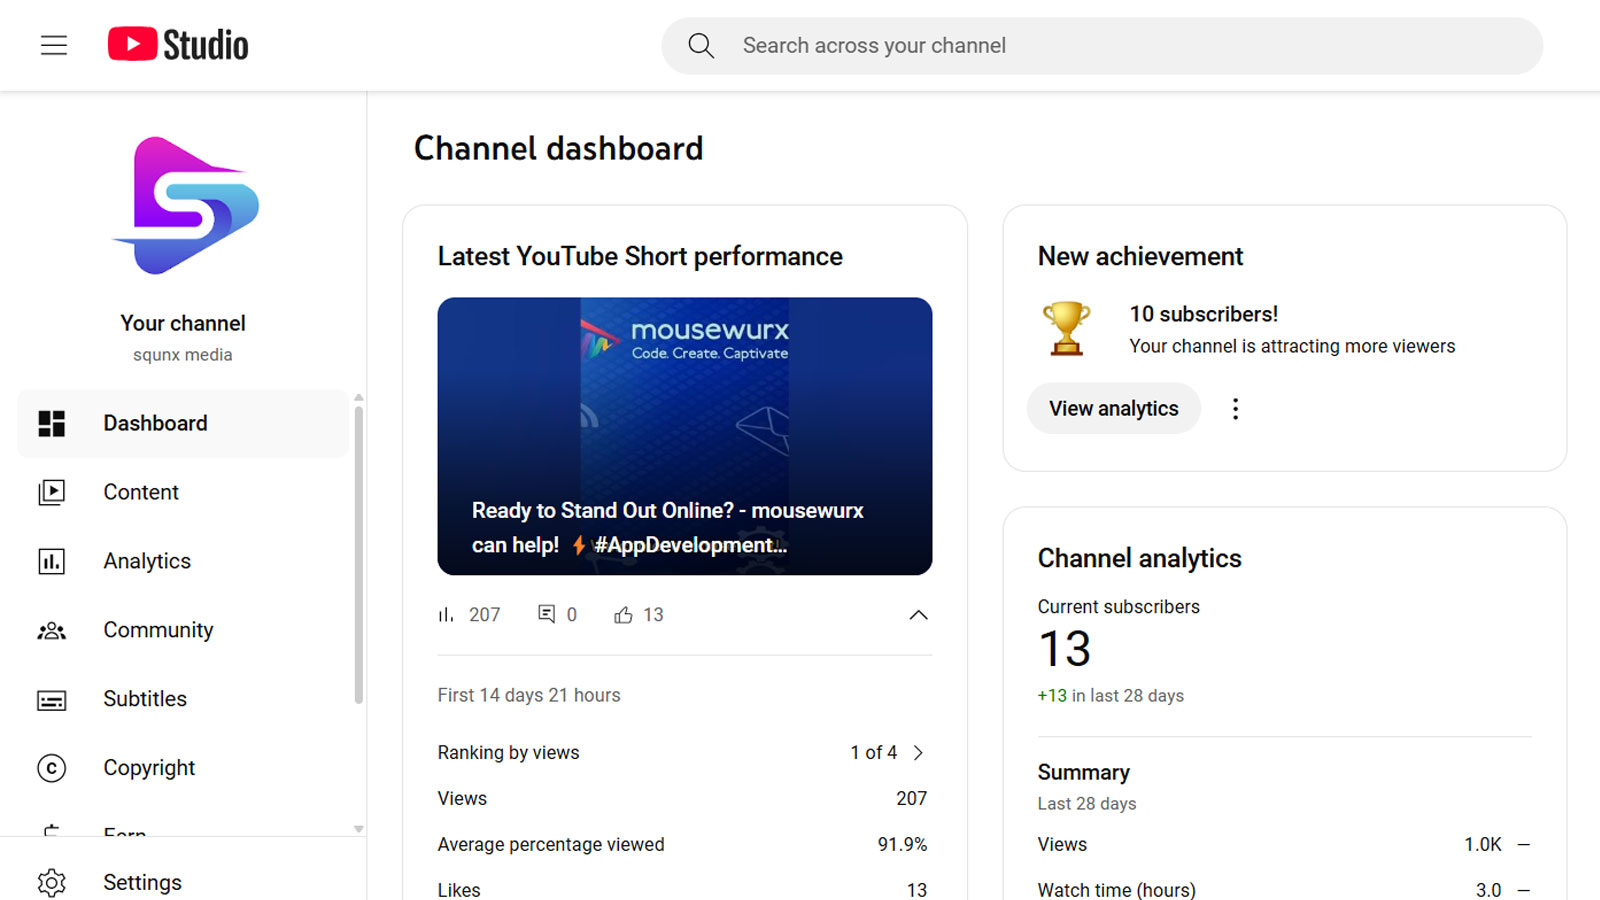Open the hamburger navigation menu
This screenshot has width=1600, height=900.
tap(54, 45)
